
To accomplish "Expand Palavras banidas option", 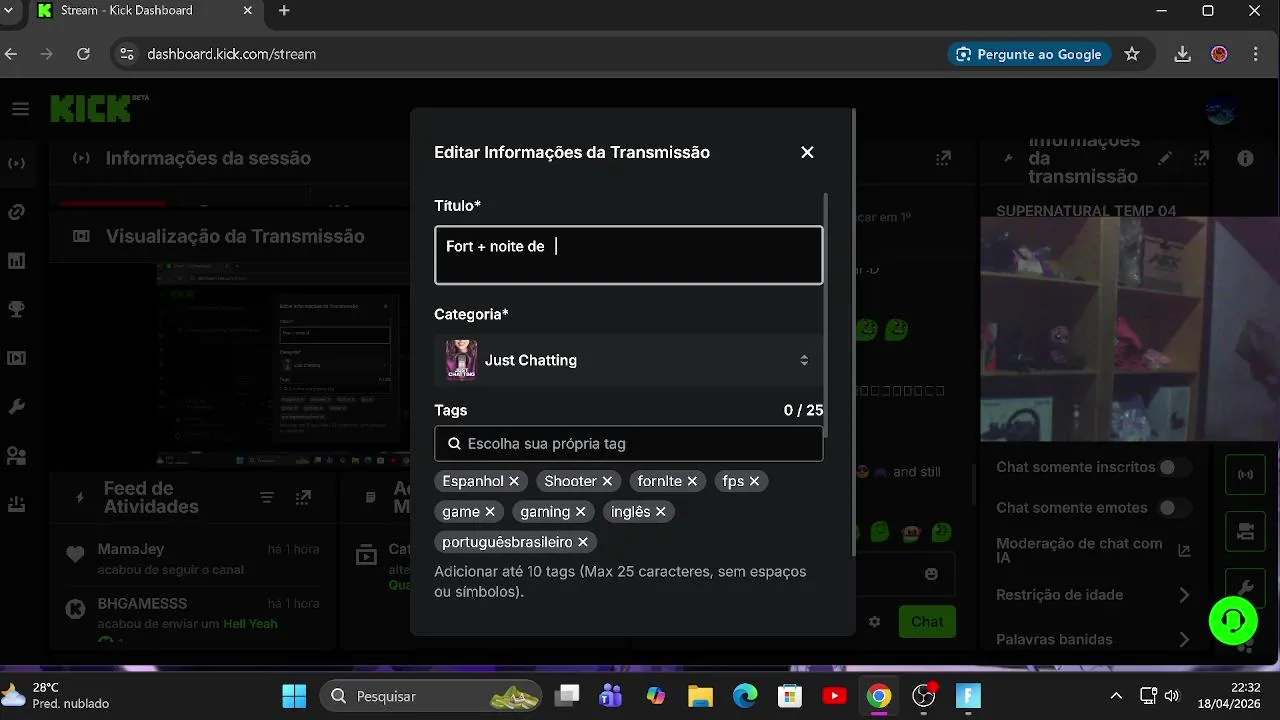I will click(1184, 639).
